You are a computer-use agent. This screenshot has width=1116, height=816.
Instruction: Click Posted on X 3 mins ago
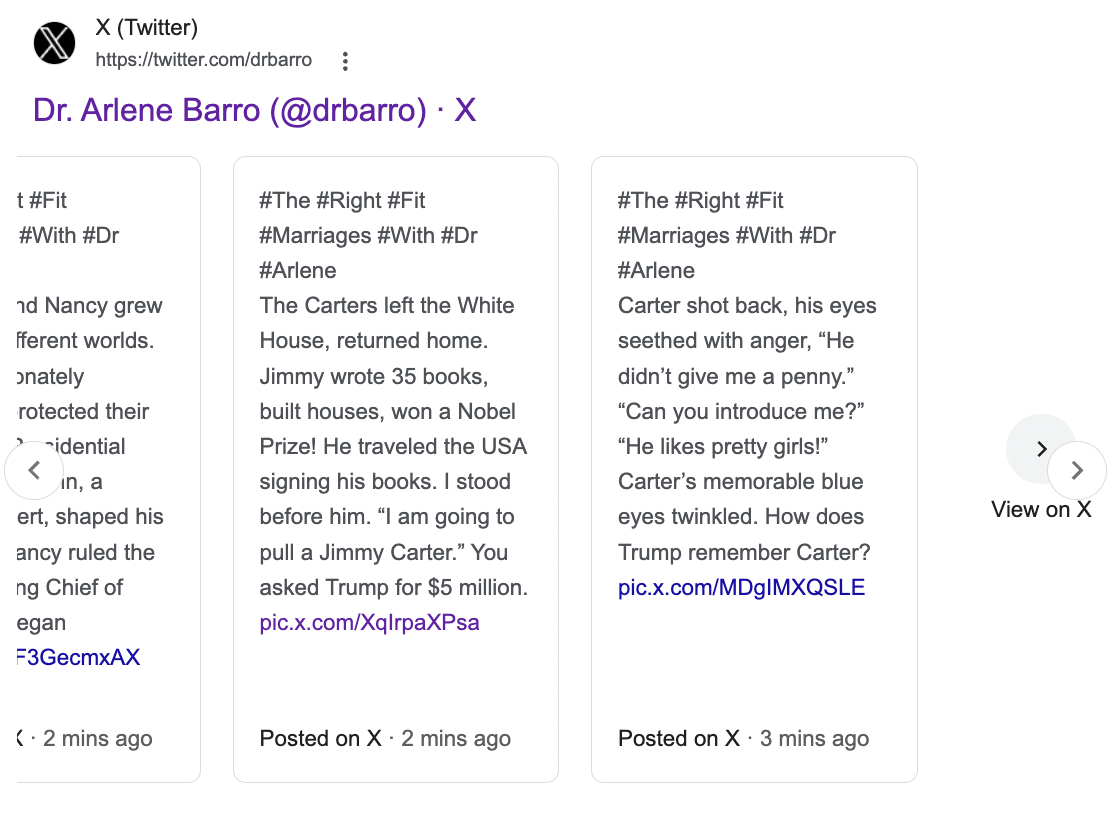(x=744, y=738)
